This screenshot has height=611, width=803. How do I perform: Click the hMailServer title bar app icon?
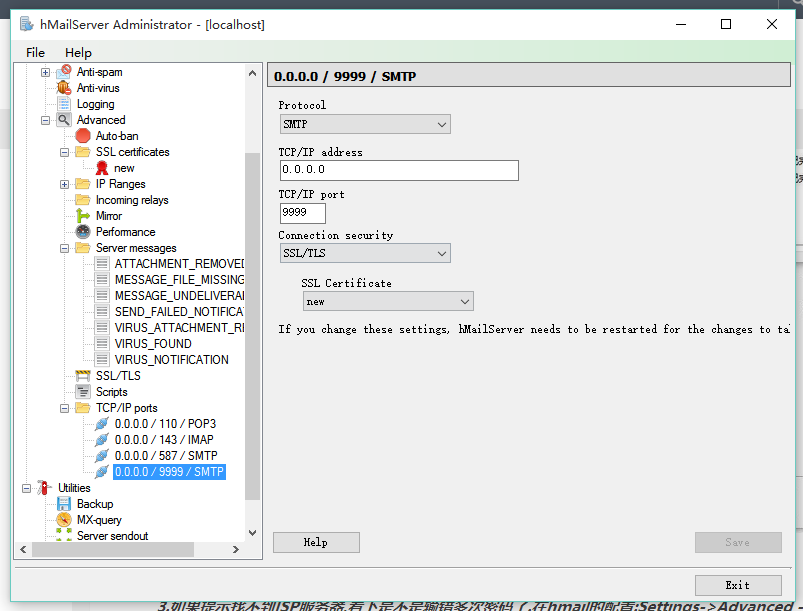(x=27, y=24)
